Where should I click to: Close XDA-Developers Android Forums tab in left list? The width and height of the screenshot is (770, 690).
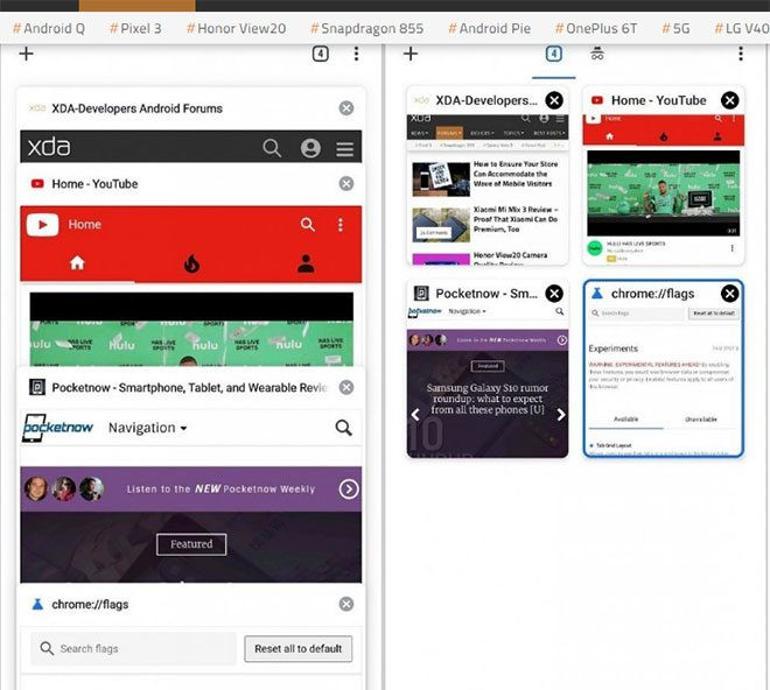pos(346,108)
